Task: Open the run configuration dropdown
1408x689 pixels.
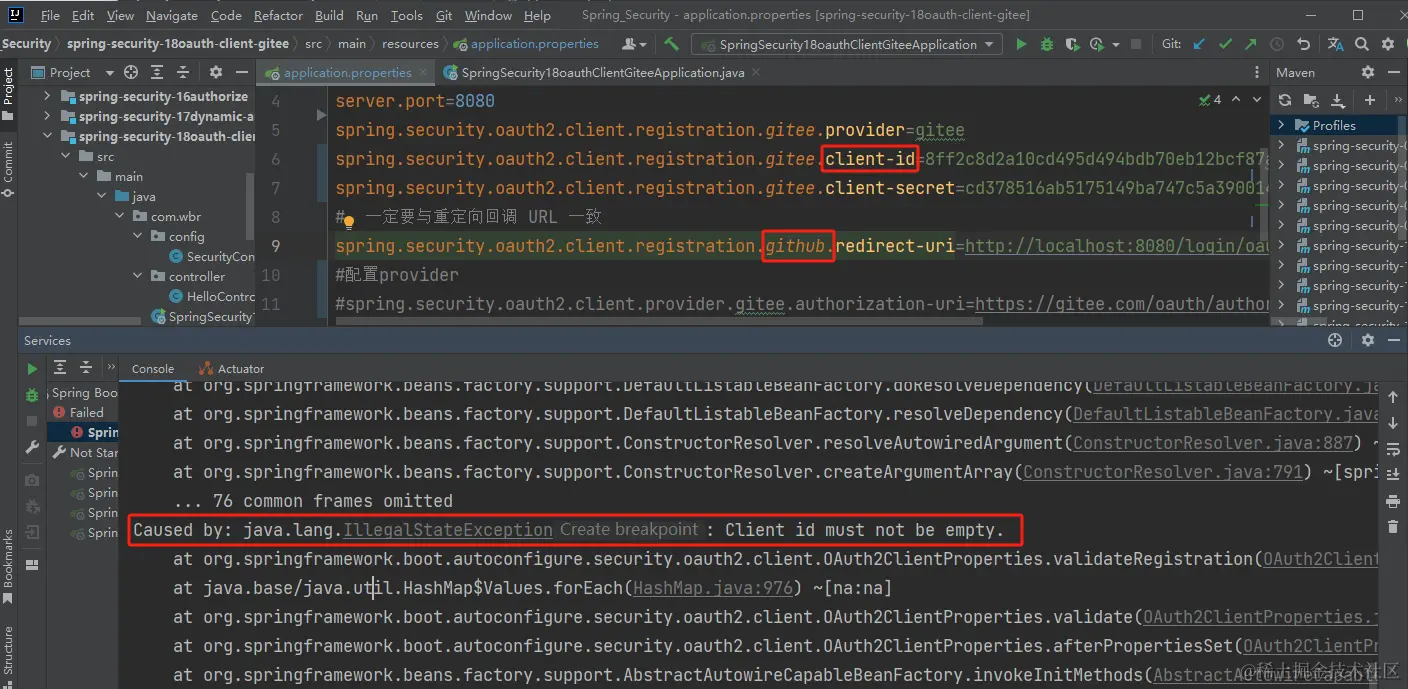Action: click(x=847, y=44)
